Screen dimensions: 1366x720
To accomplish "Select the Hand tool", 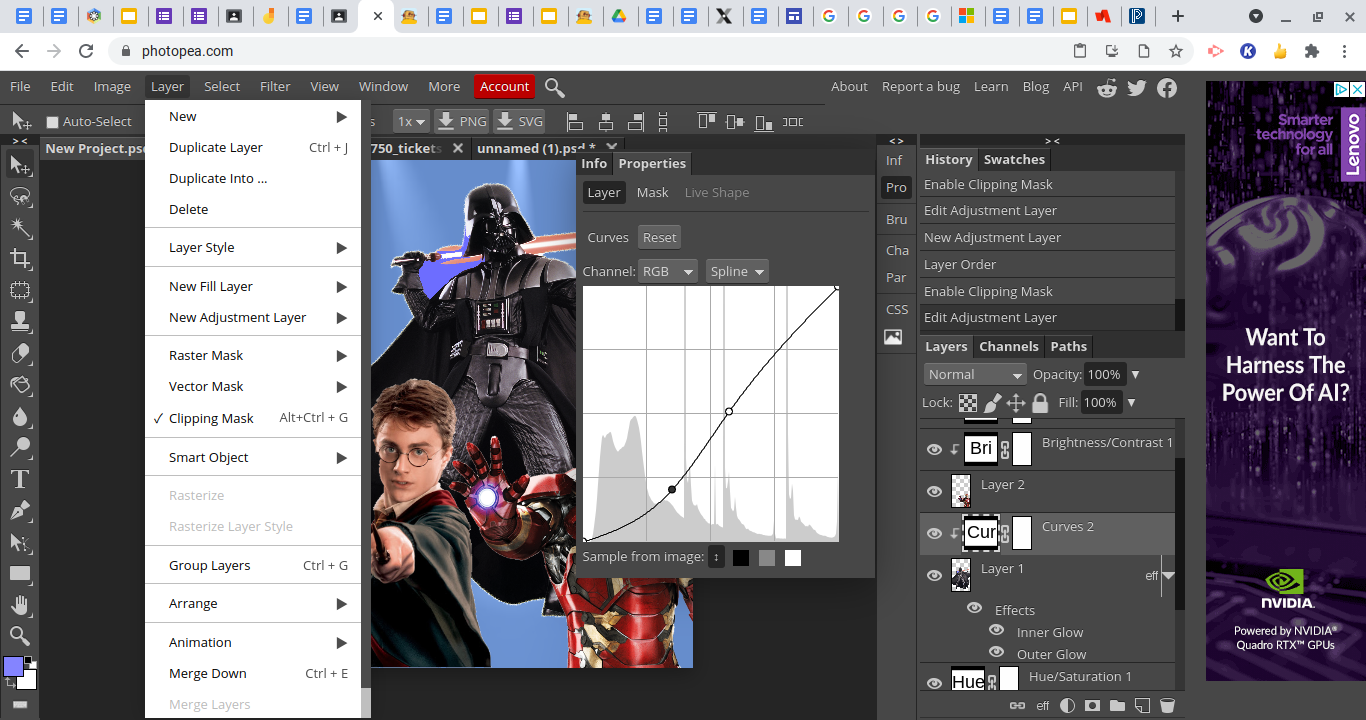I will [20, 605].
